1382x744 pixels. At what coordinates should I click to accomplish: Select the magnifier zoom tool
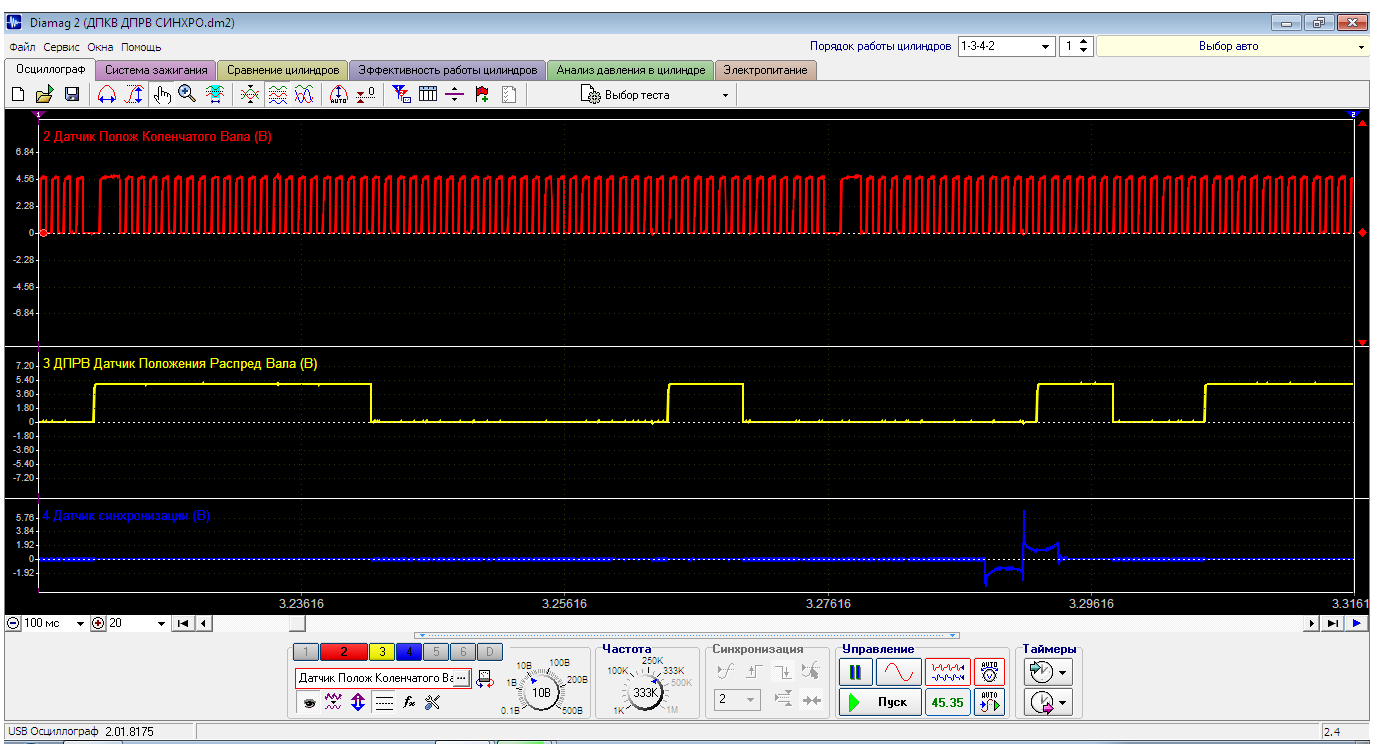coord(187,95)
